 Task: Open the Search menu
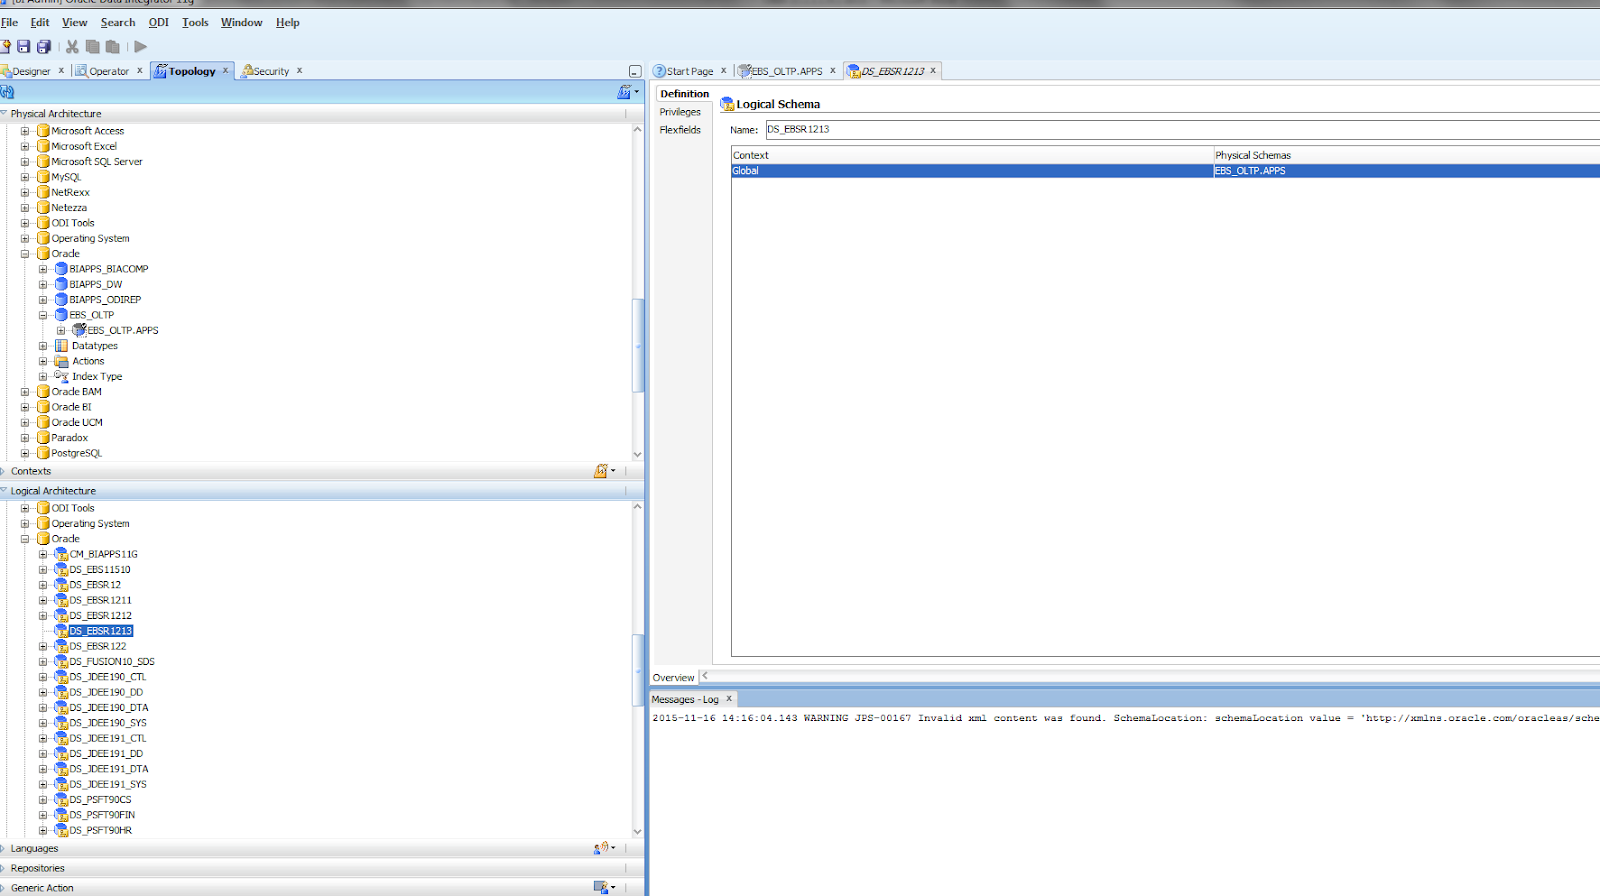(x=118, y=22)
